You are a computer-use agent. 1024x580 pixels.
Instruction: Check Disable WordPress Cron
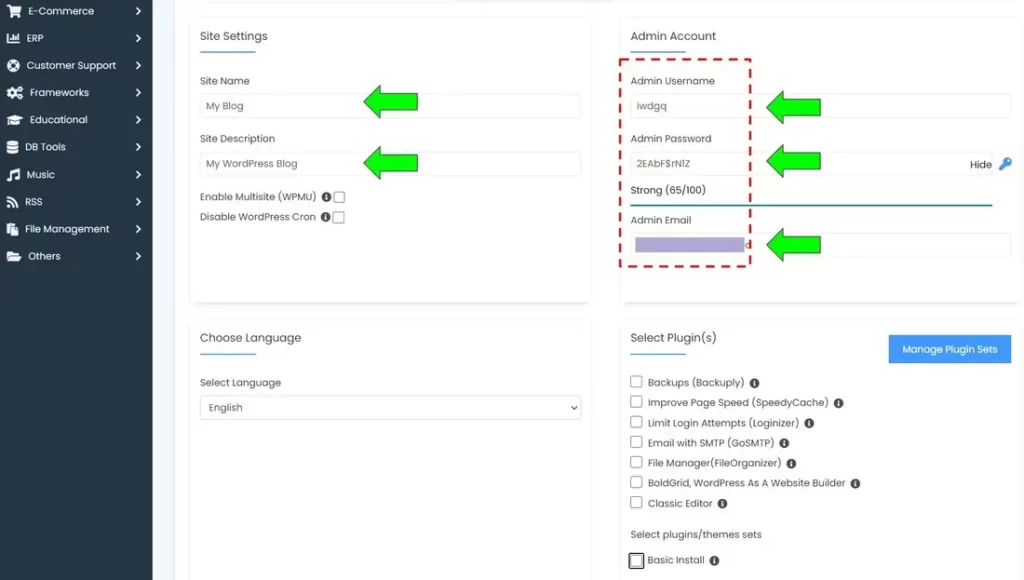point(338,216)
